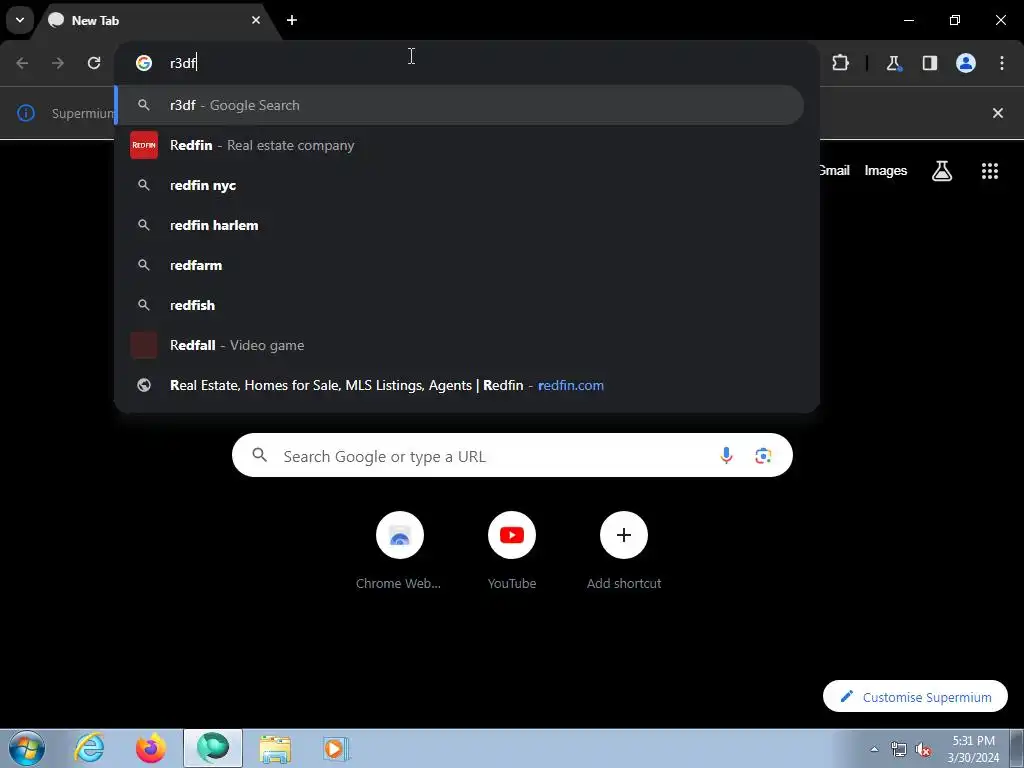This screenshot has width=1024, height=768.
Task: Open the Images link
Action: click(886, 170)
